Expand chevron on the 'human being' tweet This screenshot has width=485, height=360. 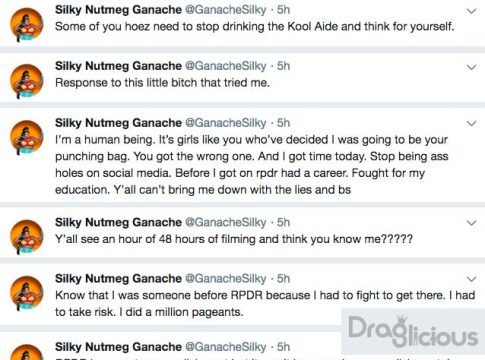tap(471, 124)
